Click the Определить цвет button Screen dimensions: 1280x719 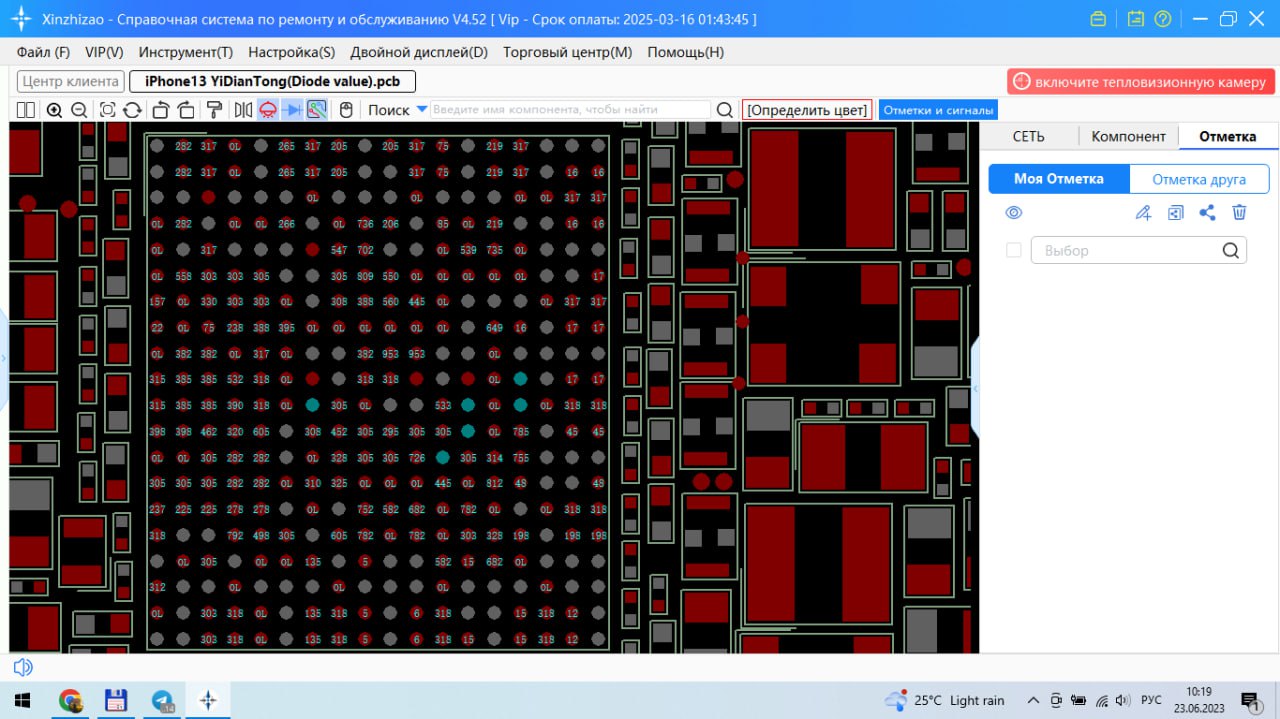pyautogui.click(x=807, y=110)
